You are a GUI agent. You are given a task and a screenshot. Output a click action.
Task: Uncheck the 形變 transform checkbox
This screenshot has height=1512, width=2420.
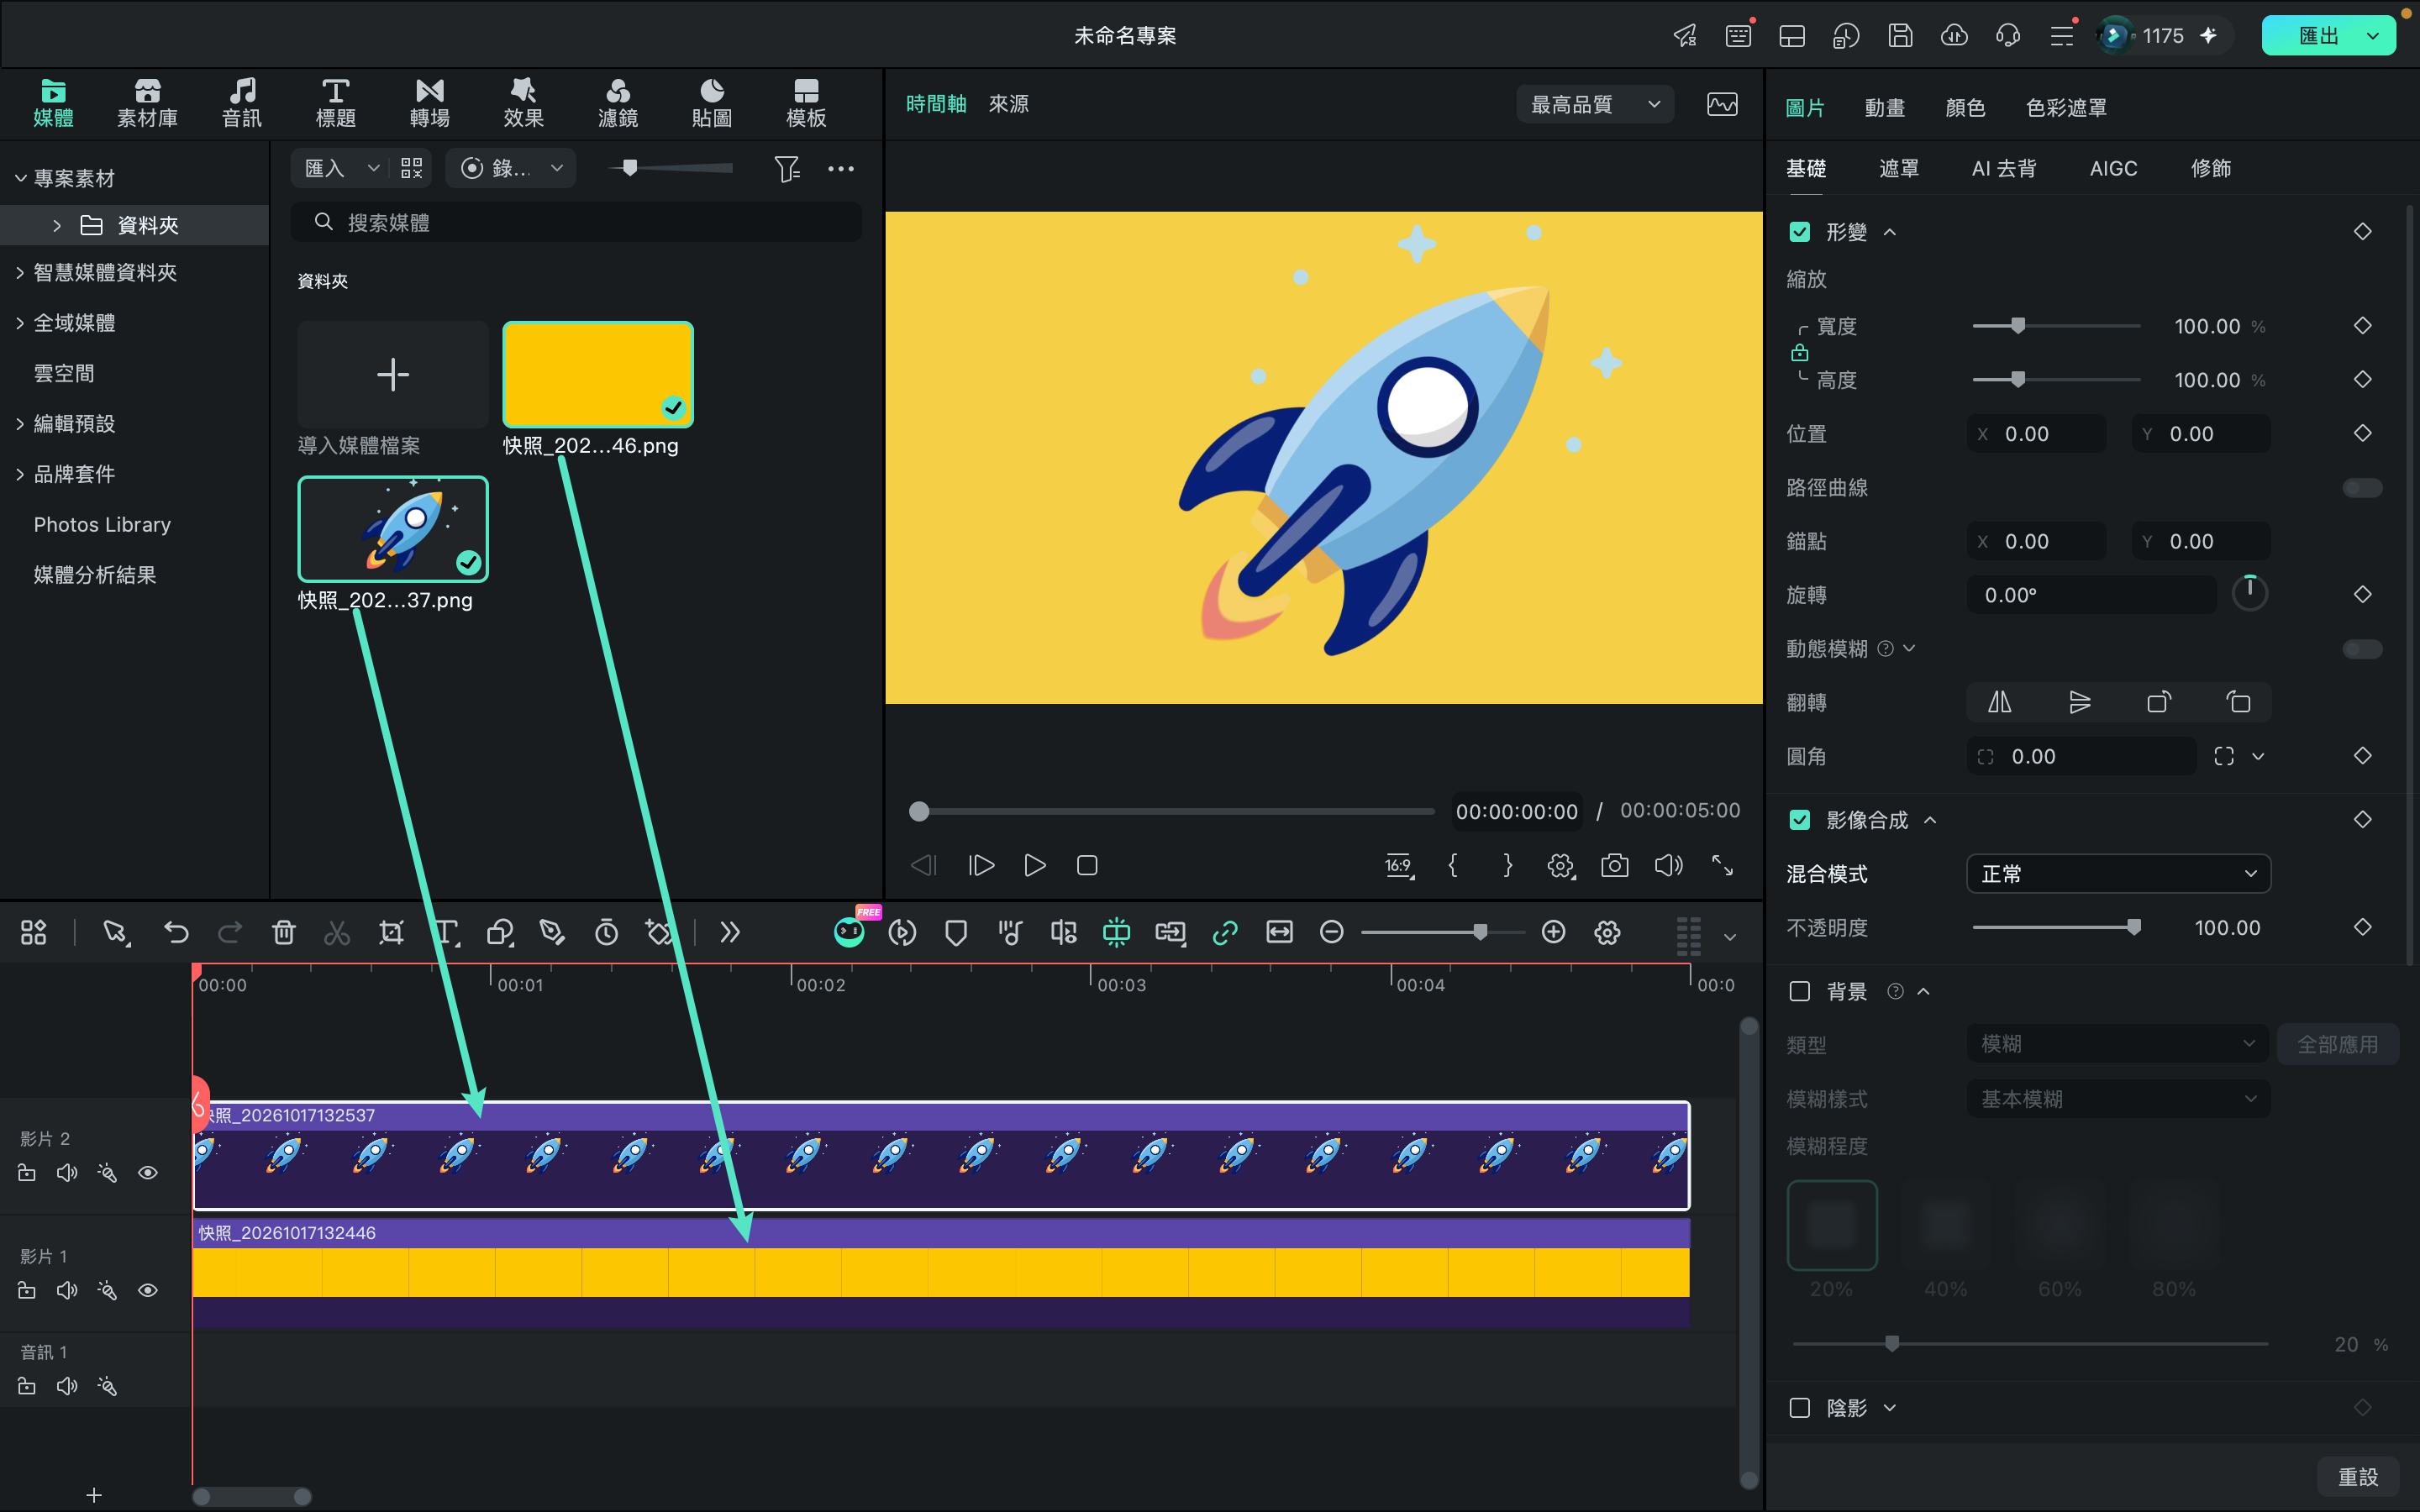pos(1799,232)
